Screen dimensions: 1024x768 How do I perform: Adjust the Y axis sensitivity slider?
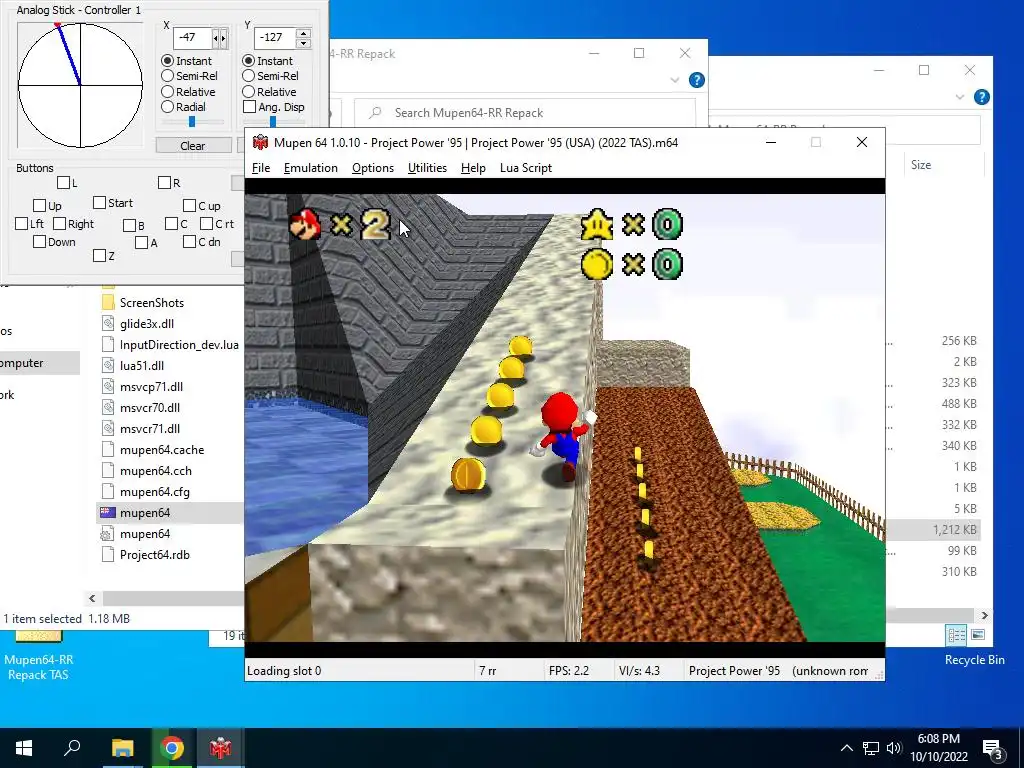(273, 121)
